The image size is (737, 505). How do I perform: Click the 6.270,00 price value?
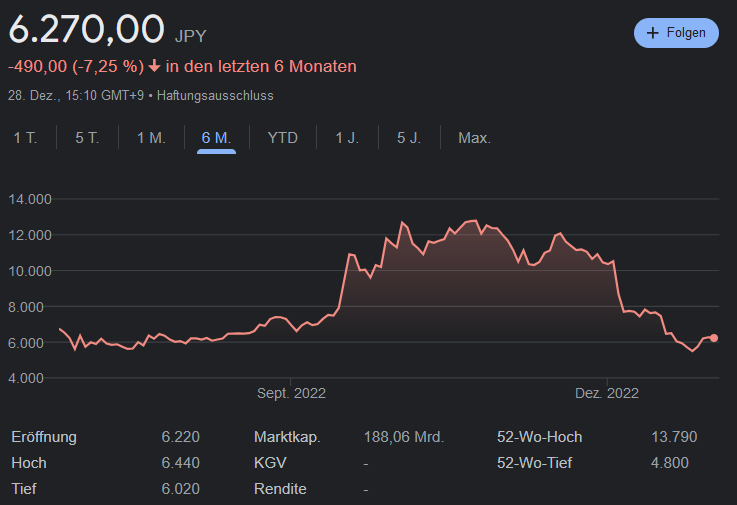coord(86,28)
